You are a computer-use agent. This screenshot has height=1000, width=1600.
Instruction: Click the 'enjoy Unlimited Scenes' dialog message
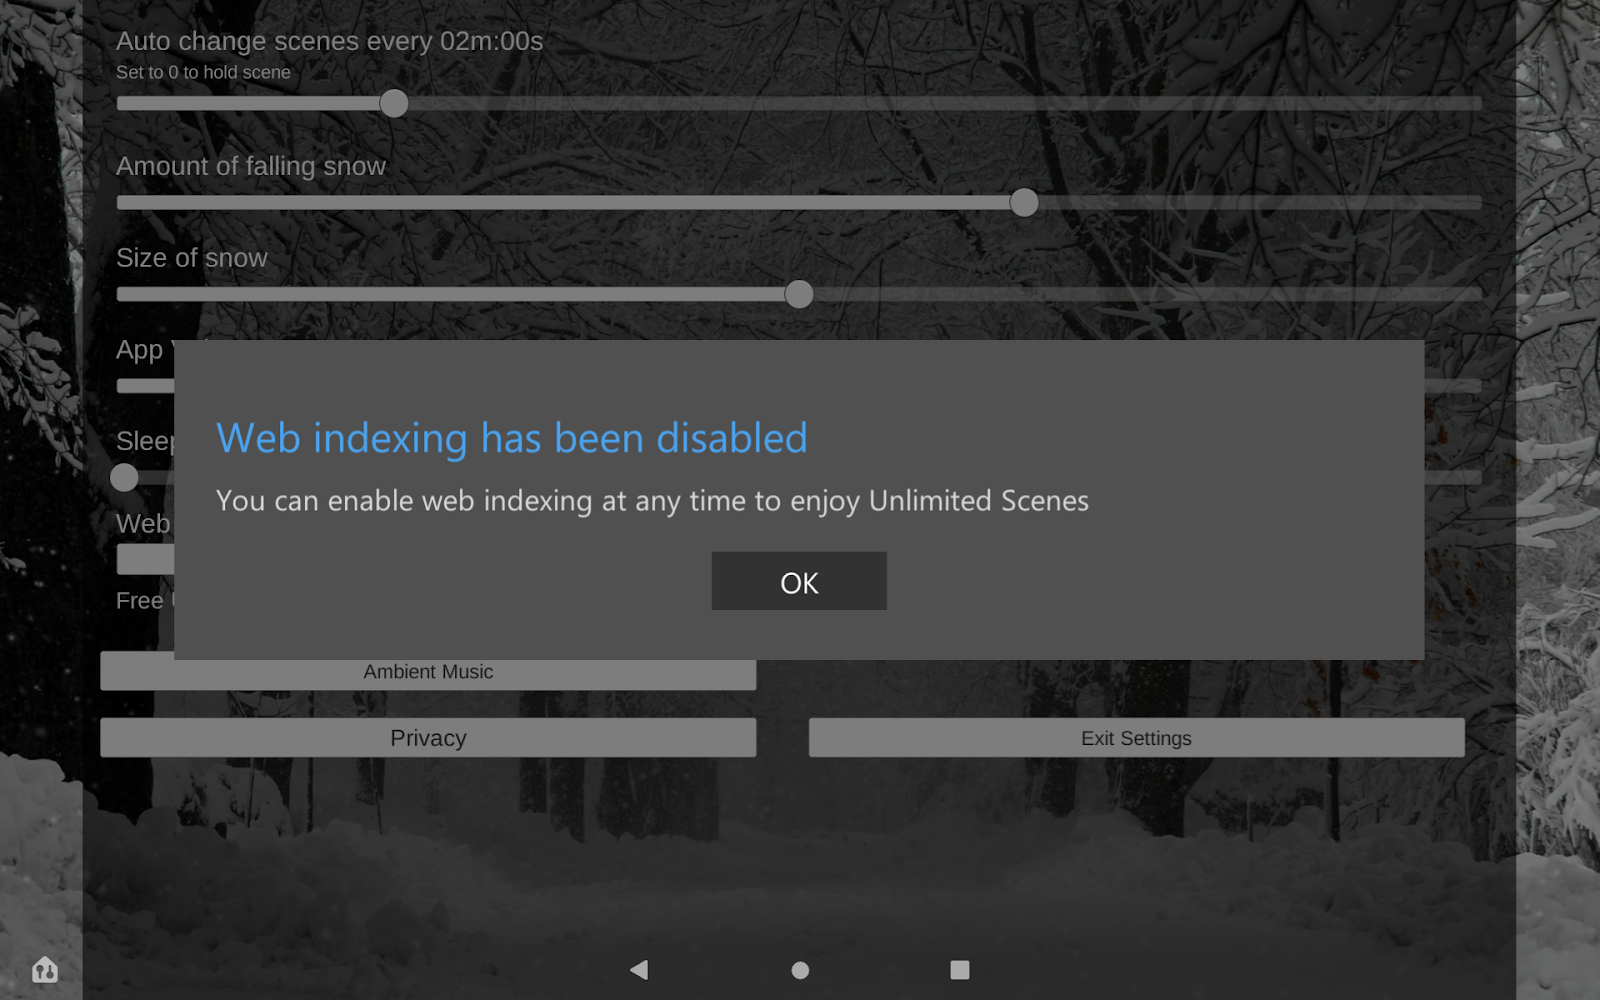(x=652, y=500)
